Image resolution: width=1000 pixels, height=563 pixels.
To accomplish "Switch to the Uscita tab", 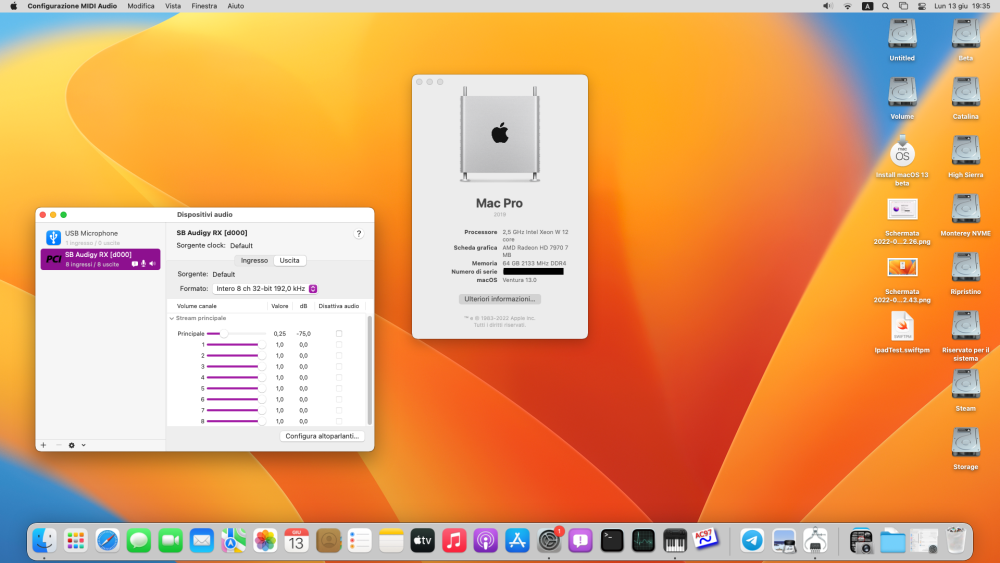I will coord(289,260).
